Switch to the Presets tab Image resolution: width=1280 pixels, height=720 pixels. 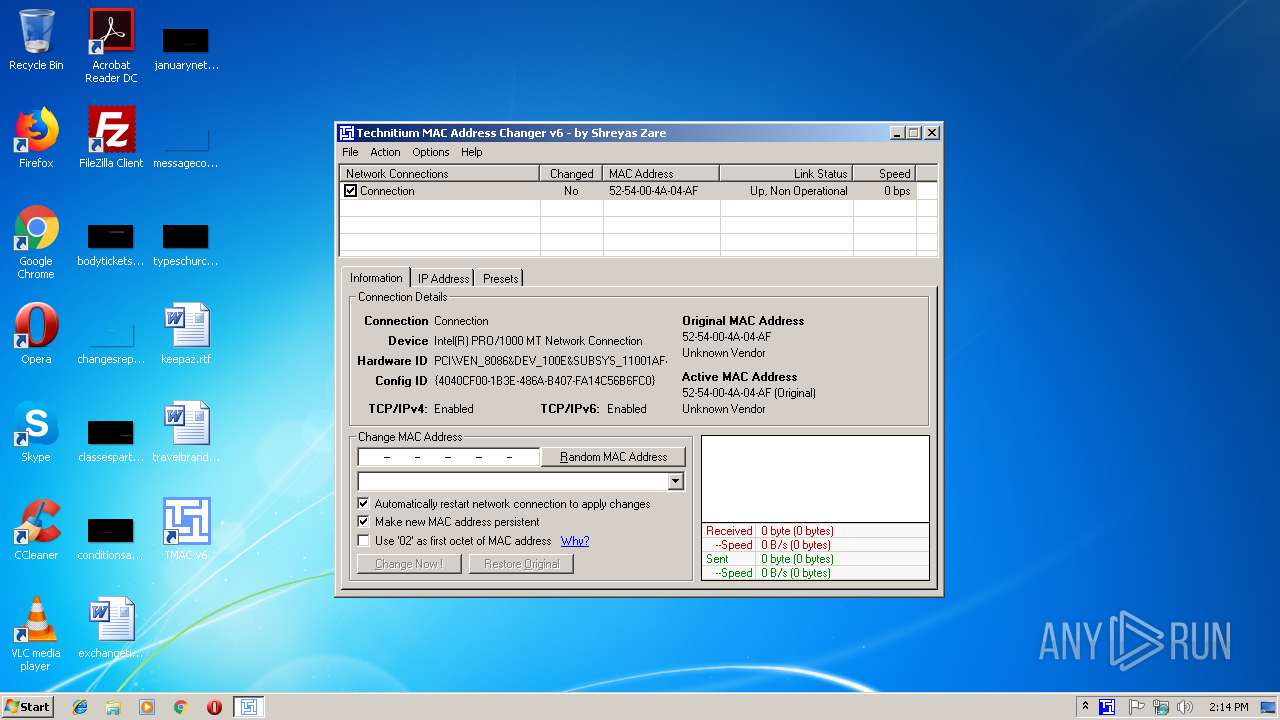click(x=500, y=279)
